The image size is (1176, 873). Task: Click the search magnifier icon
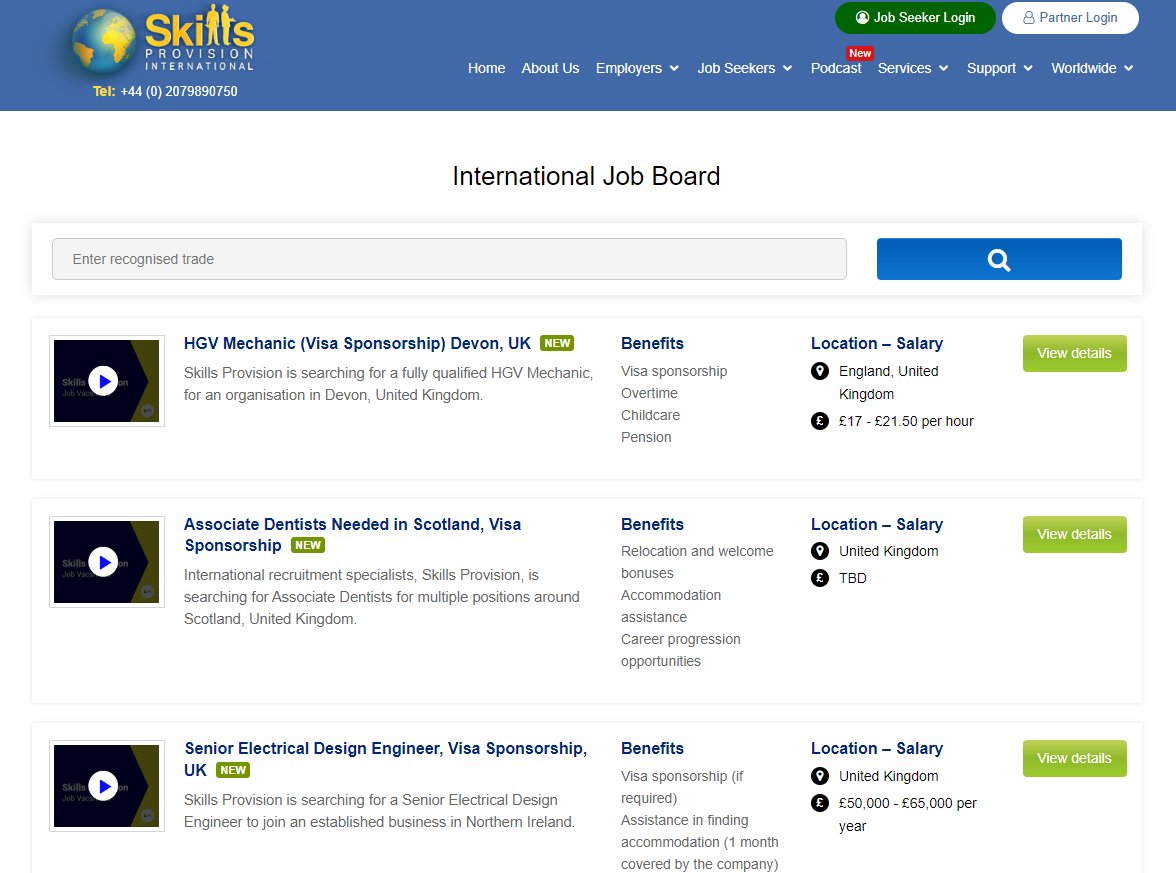tap(998, 258)
